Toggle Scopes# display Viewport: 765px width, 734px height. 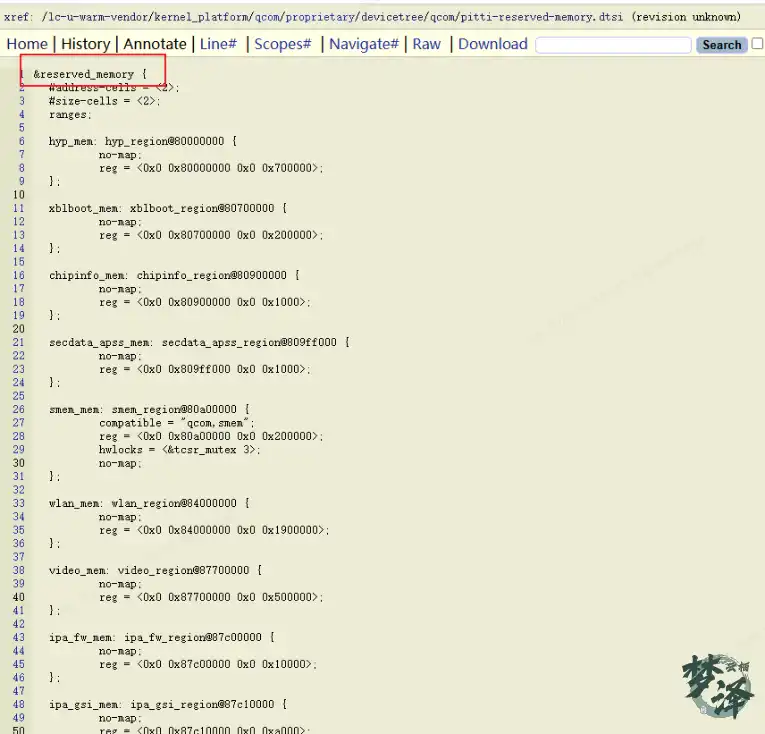282,44
